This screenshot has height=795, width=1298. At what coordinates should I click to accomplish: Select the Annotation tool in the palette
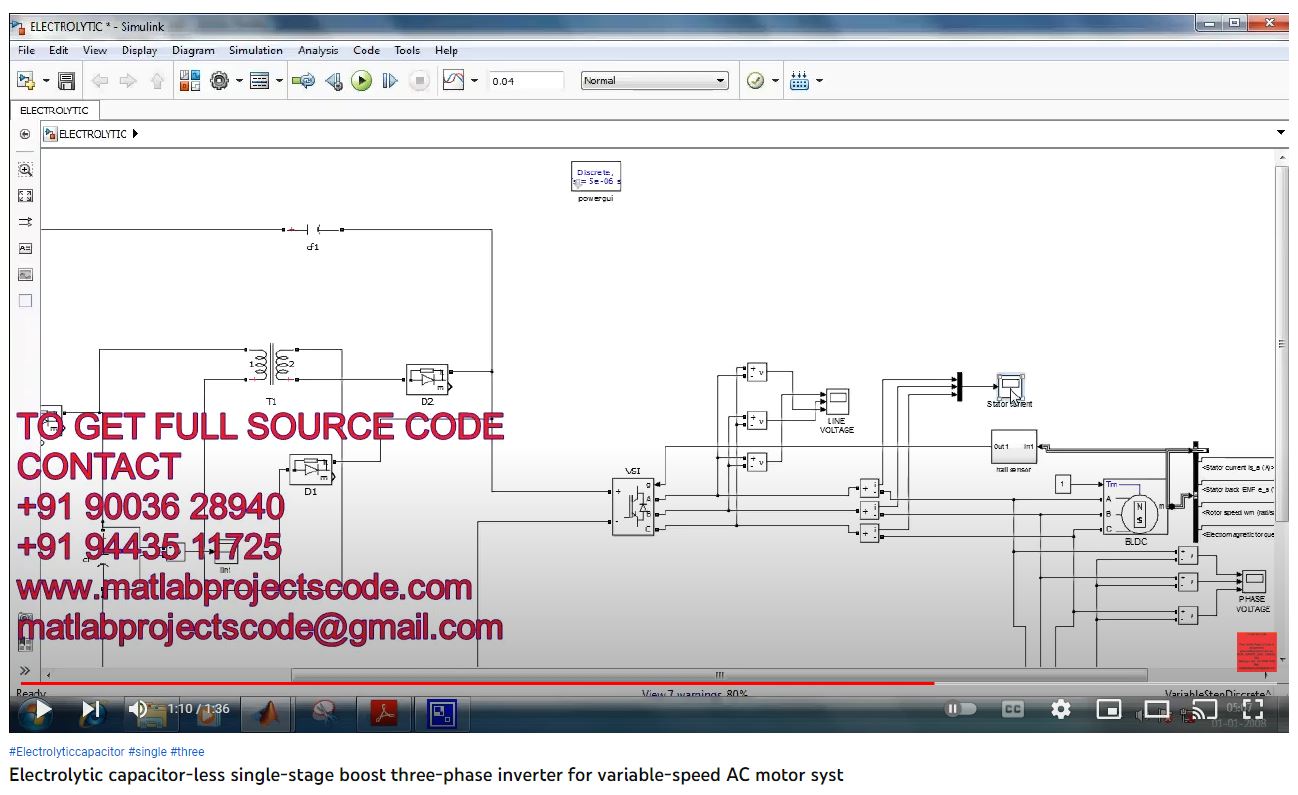point(26,248)
